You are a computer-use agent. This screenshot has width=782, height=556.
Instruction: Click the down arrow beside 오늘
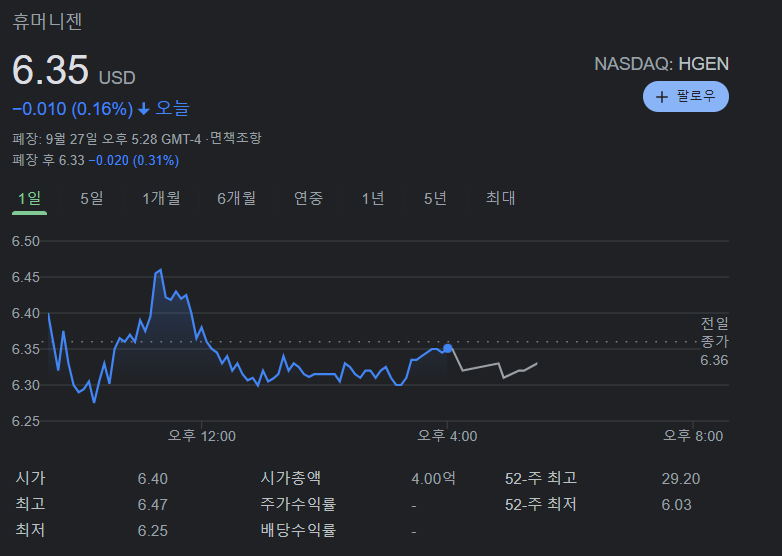(144, 109)
